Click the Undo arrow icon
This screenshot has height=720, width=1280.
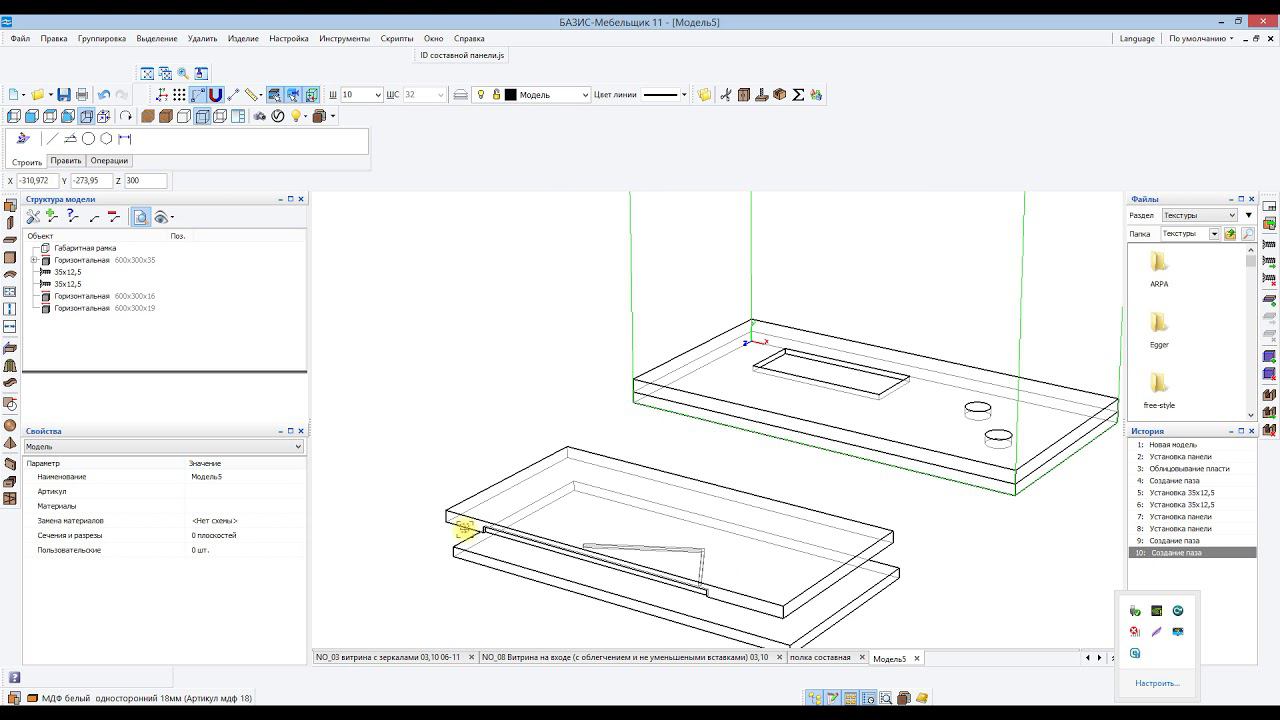(x=104, y=95)
